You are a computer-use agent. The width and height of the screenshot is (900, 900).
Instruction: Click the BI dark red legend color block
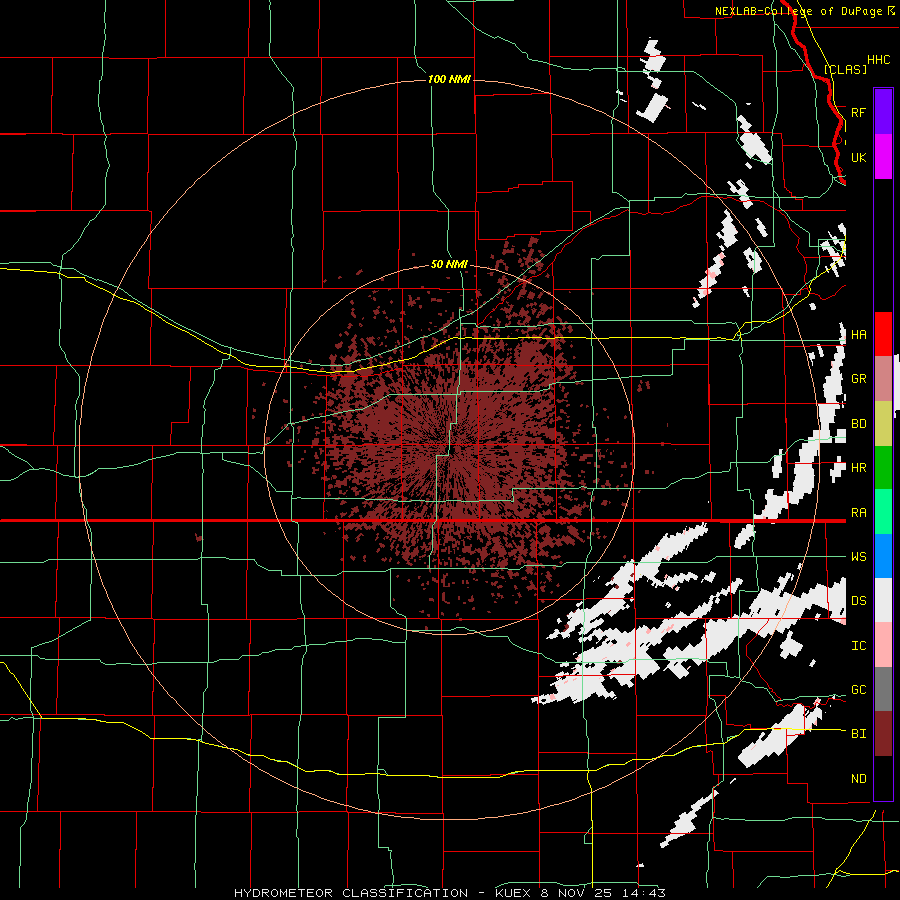[883, 734]
